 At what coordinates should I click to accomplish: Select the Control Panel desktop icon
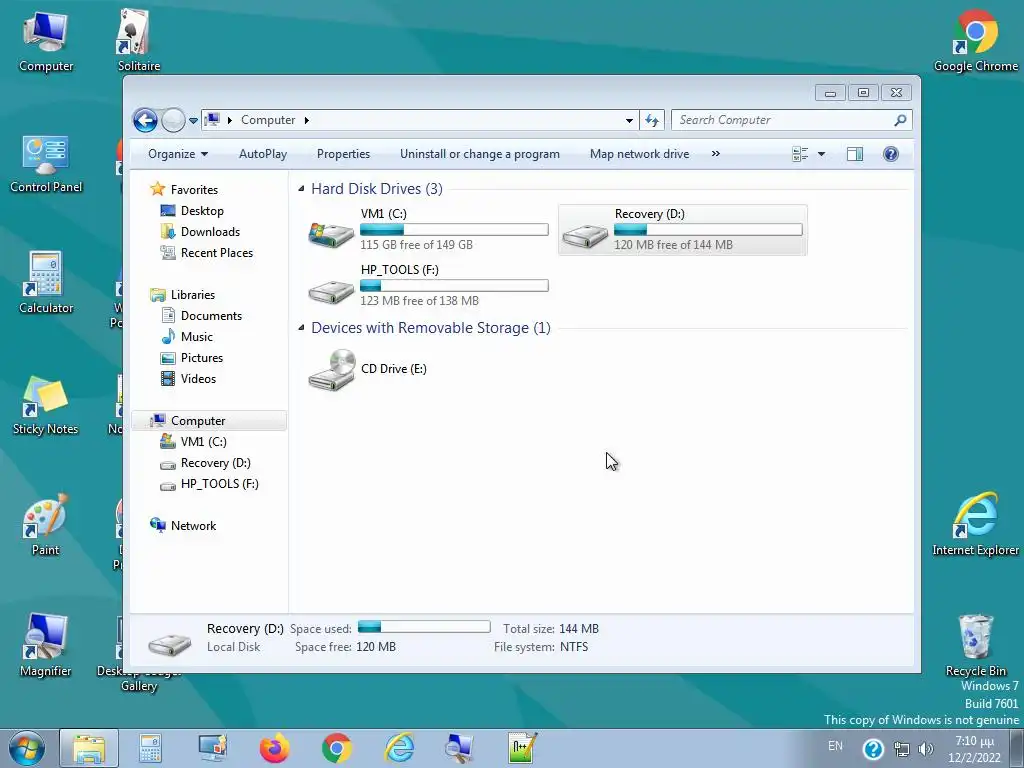pyautogui.click(x=46, y=165)
